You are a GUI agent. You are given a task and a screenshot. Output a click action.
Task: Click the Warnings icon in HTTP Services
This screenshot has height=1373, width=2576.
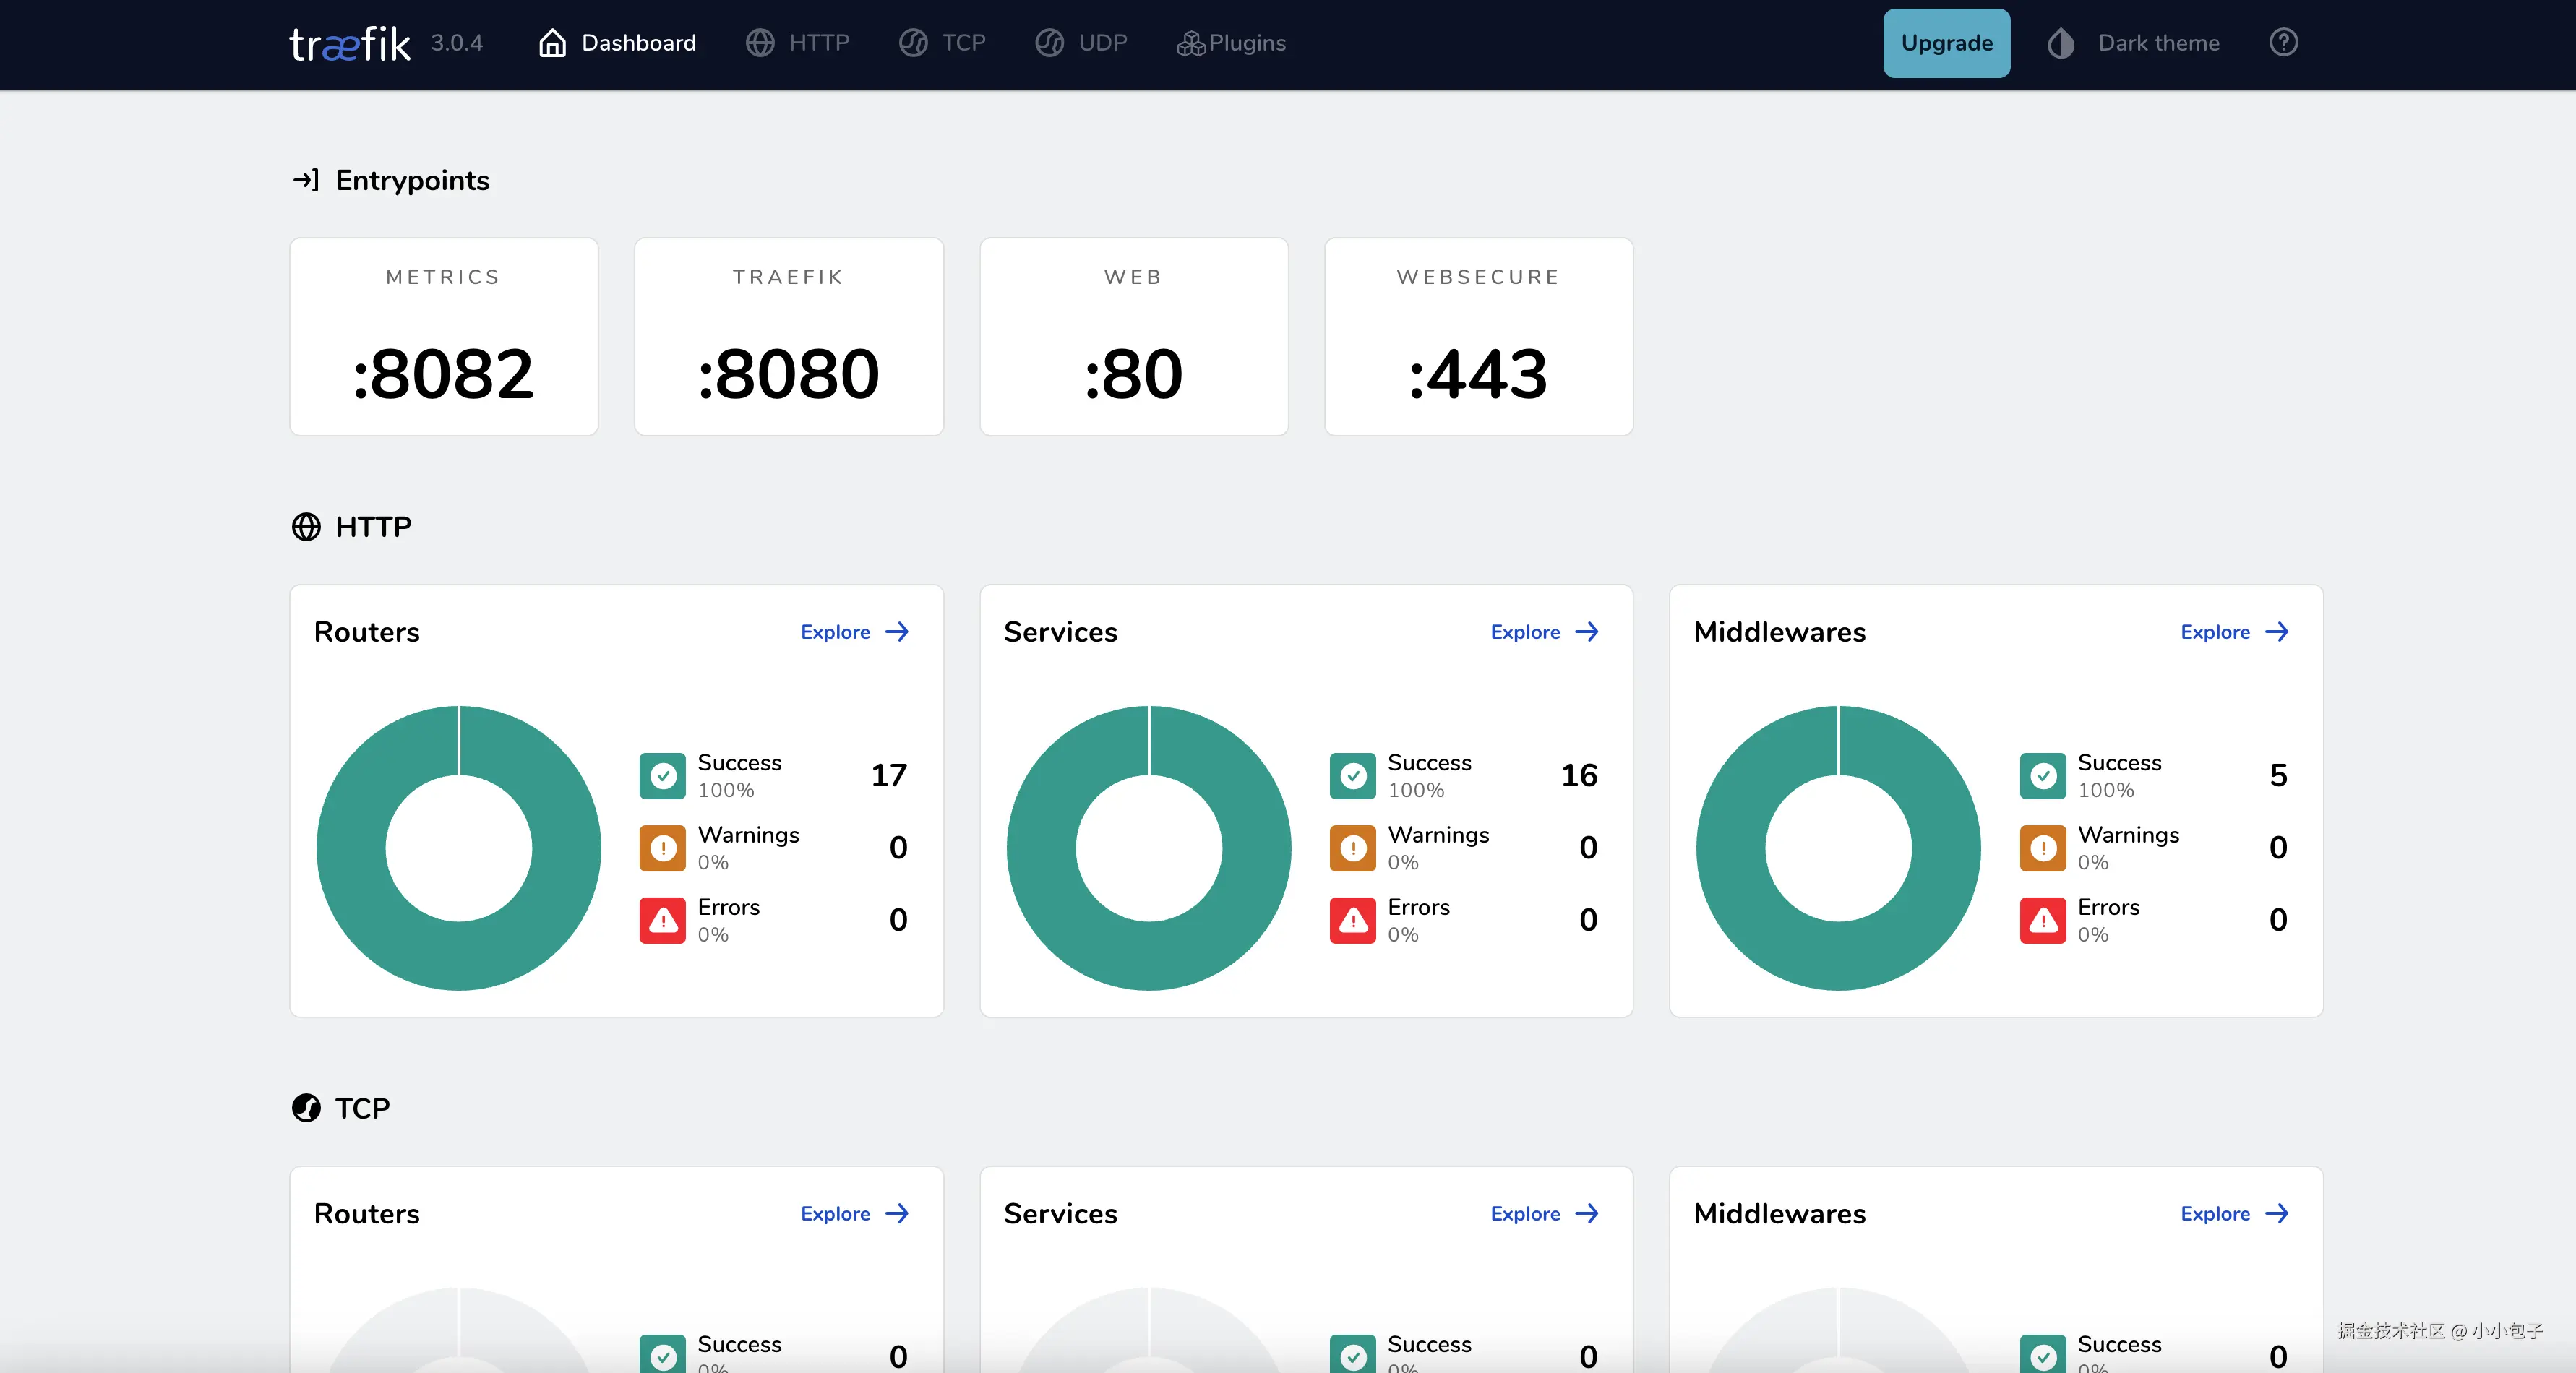pyautogui.click(x=1352, y=847)
